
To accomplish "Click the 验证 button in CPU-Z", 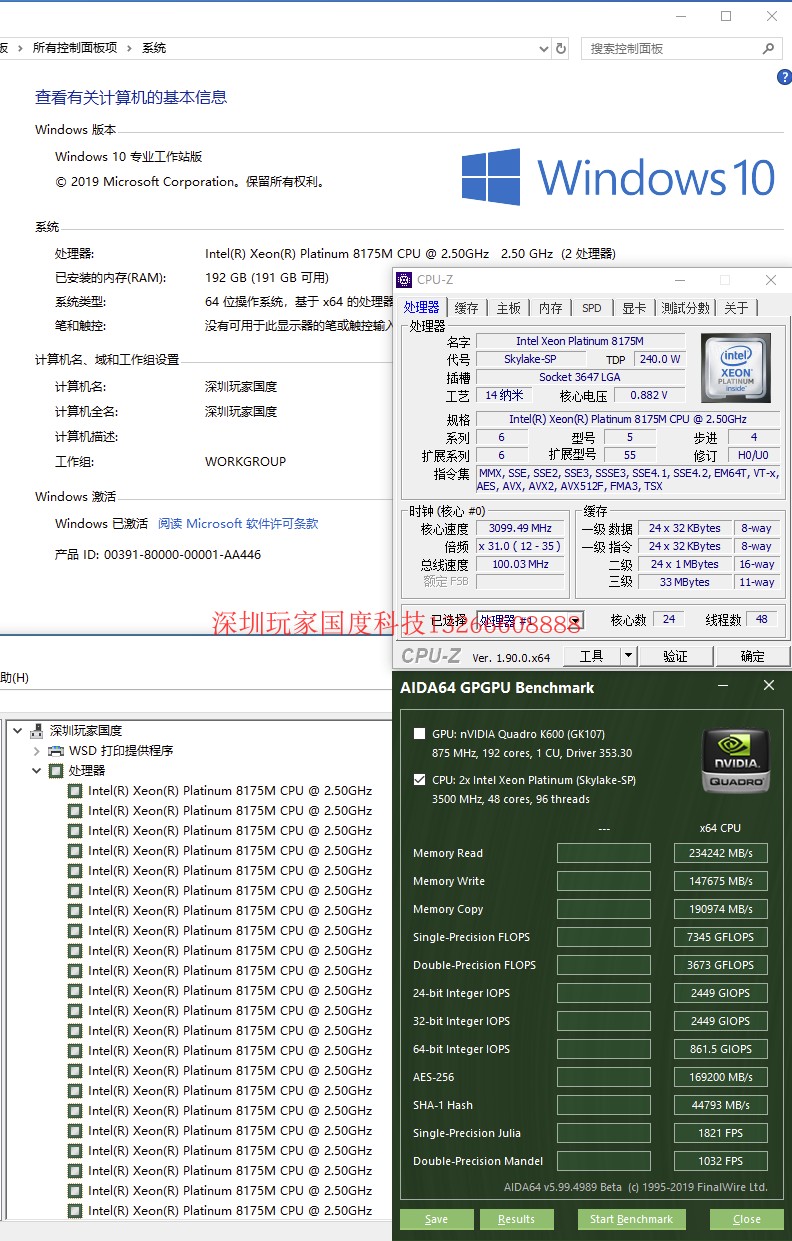I will click(676, 656).
